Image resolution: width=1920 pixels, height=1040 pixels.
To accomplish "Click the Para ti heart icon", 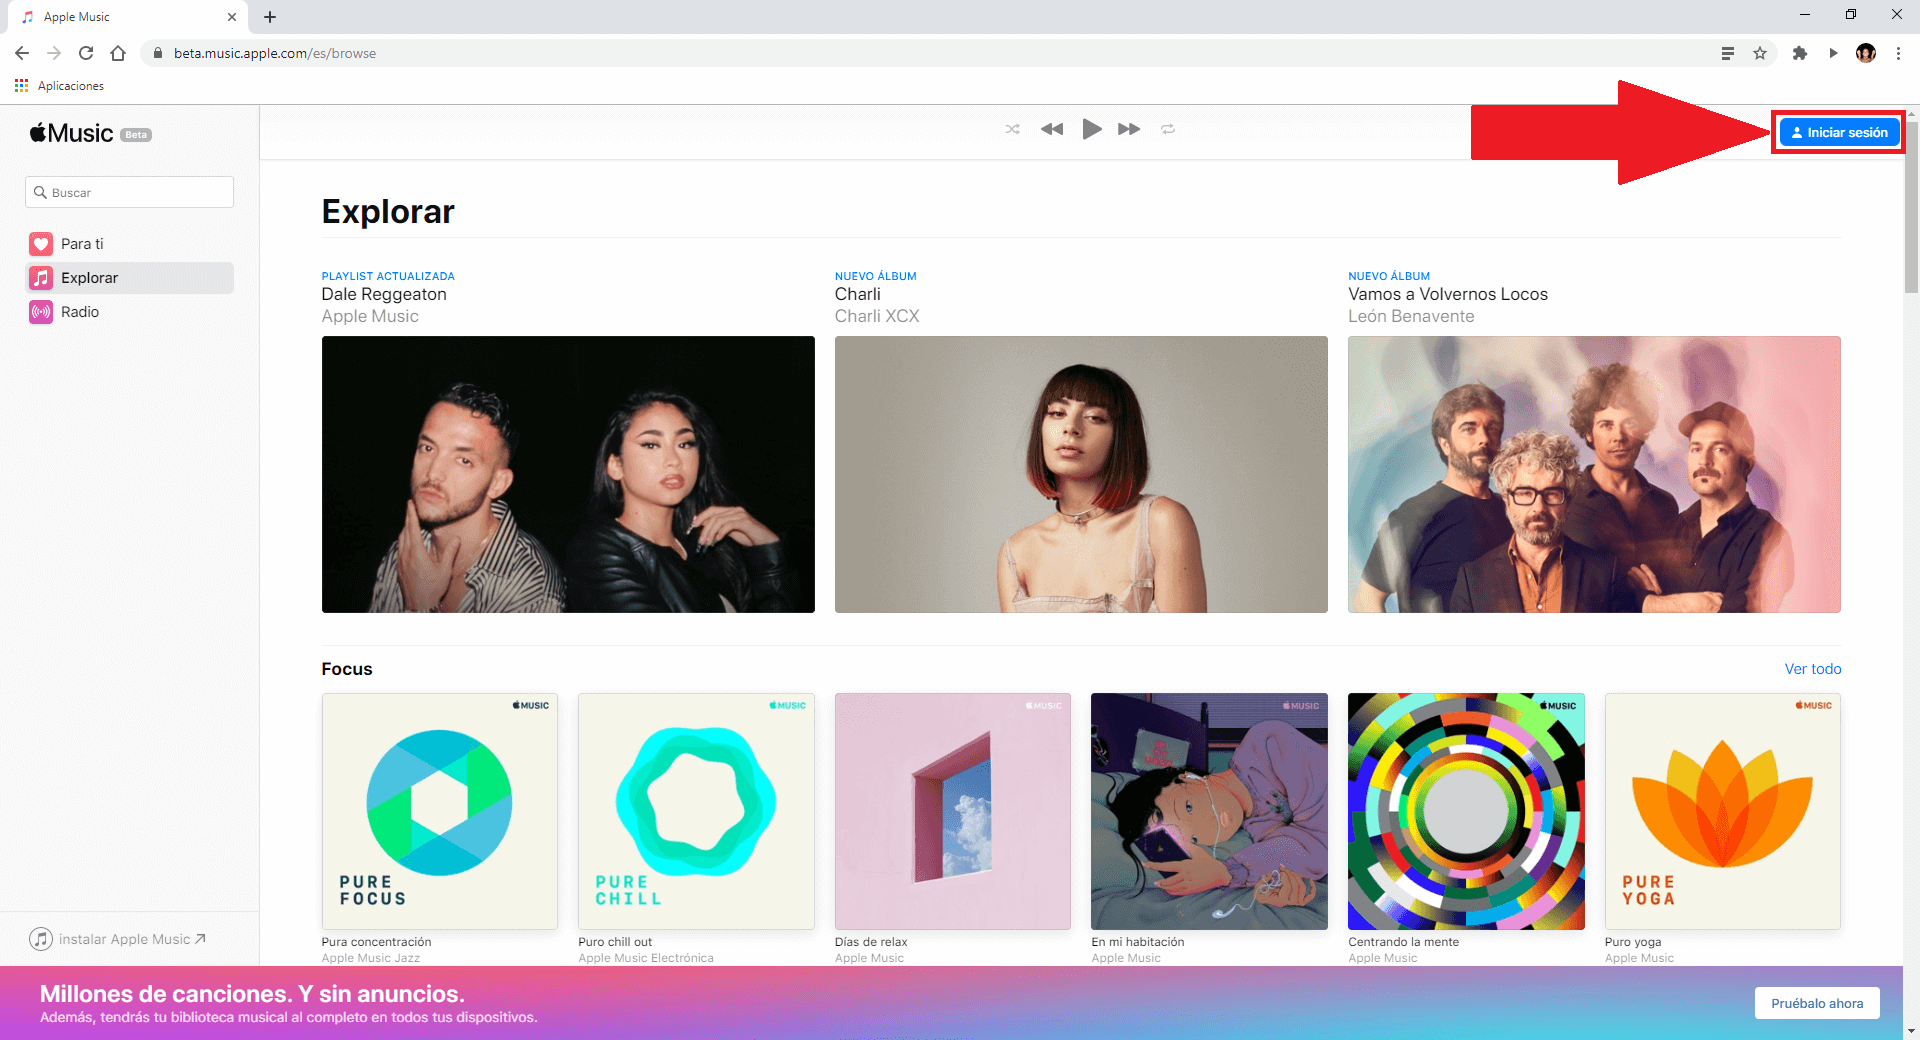I will (x=41, y=244).
